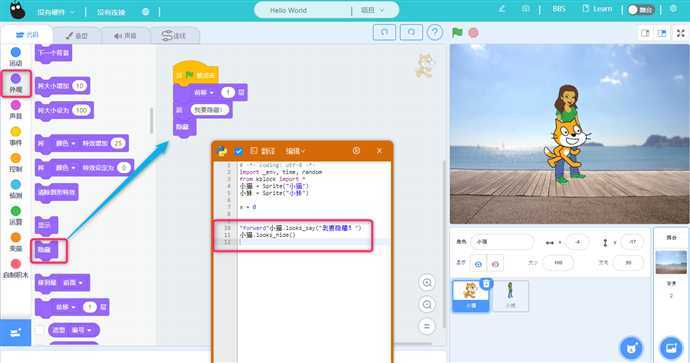Open color dropdown in change-effect-by-25 block

click(x=65, y=143)
